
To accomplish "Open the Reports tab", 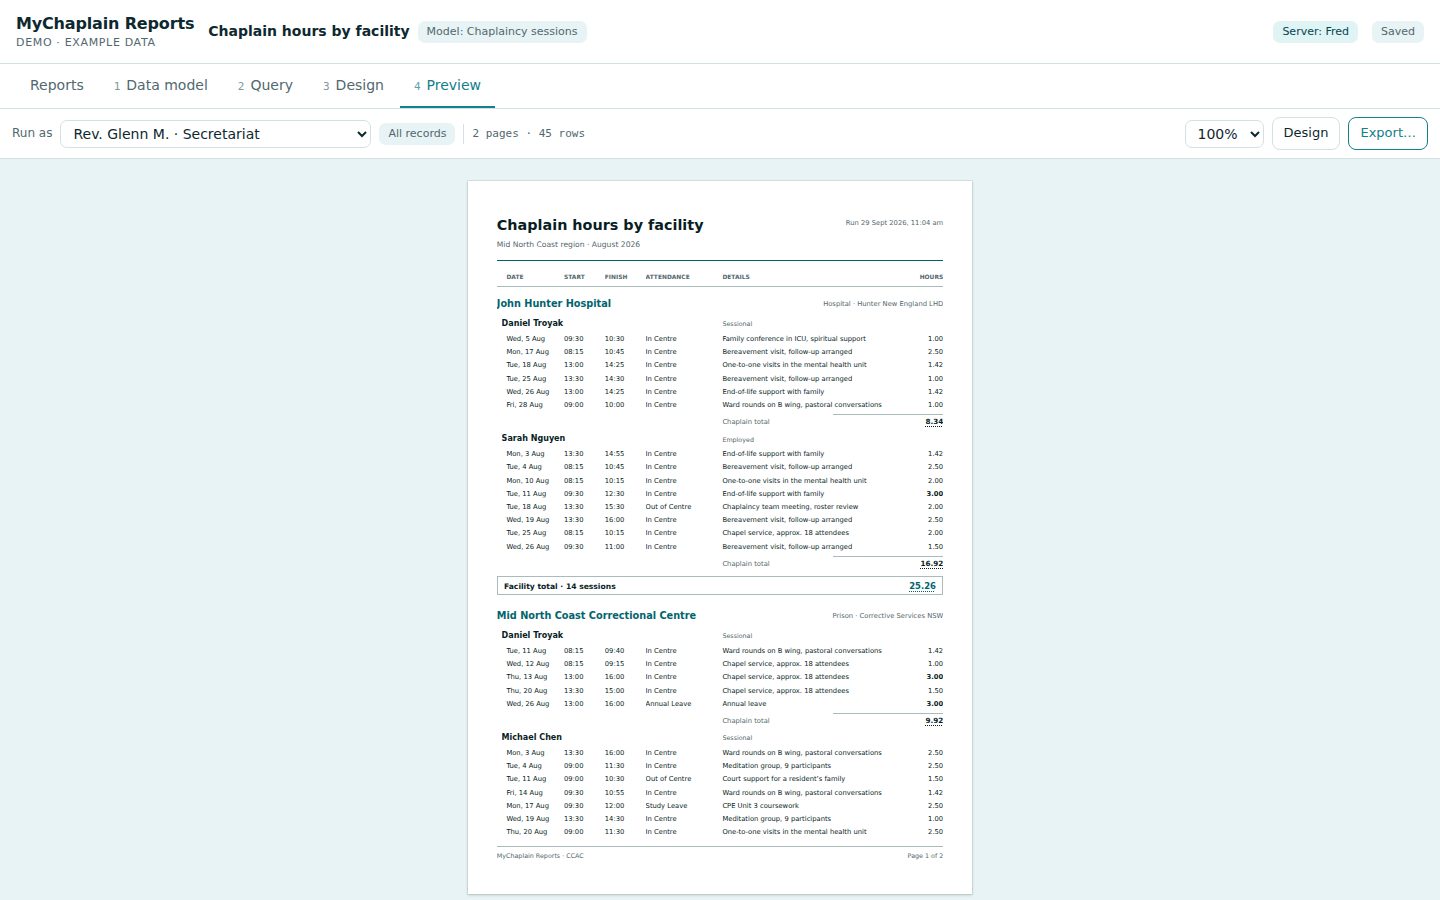I will pos(57,85).
